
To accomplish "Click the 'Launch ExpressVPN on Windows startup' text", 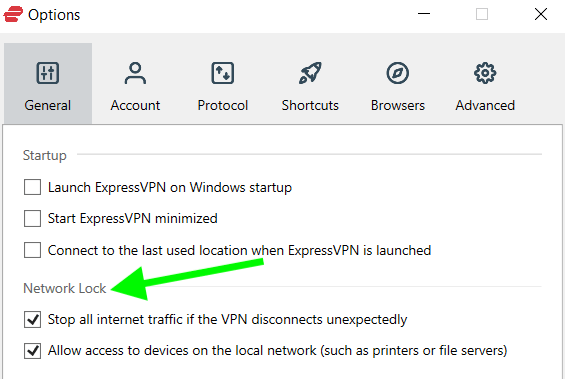I will pyautogui.click(x=170, y=187).
